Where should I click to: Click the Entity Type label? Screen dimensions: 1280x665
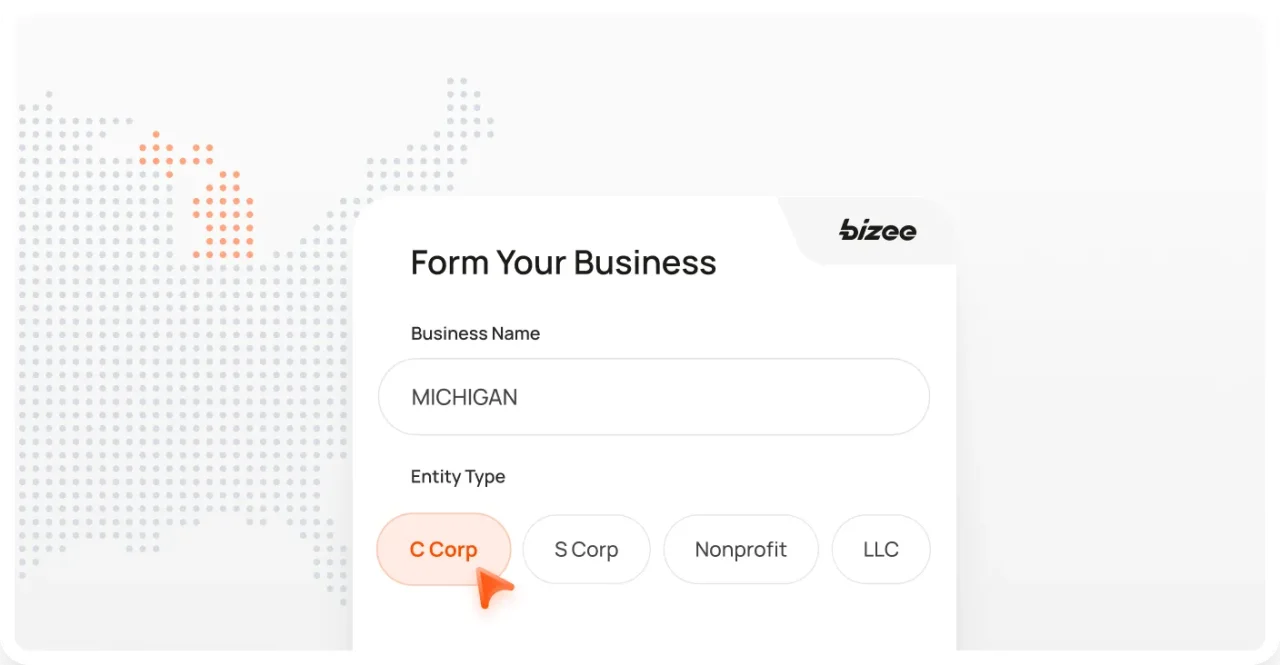point(457,477)
